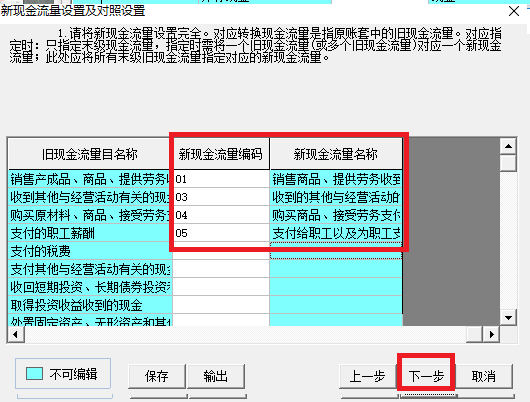Cancel the wizard with 取消
Image resolution: width=530 pixels, height=402 pixels.
click(x=484, y=376)
